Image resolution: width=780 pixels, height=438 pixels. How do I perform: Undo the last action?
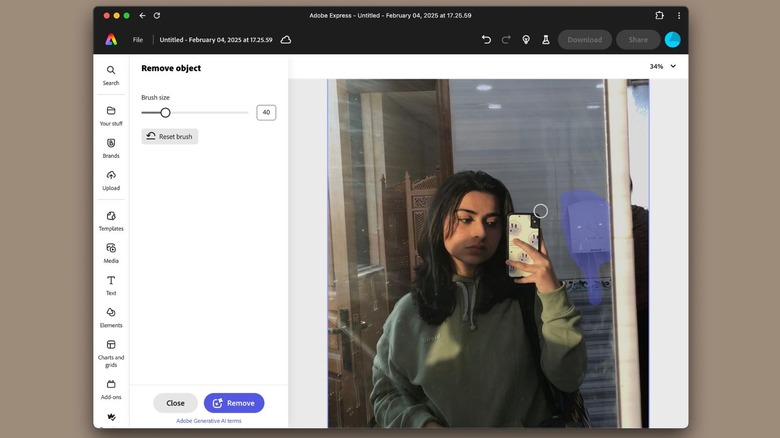(486, 40)
